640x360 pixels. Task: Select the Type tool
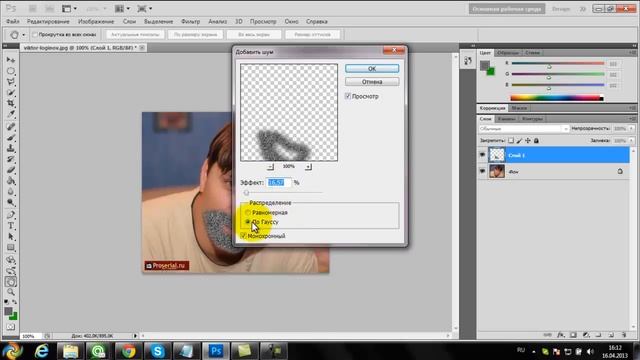click(x=11, y=226)
